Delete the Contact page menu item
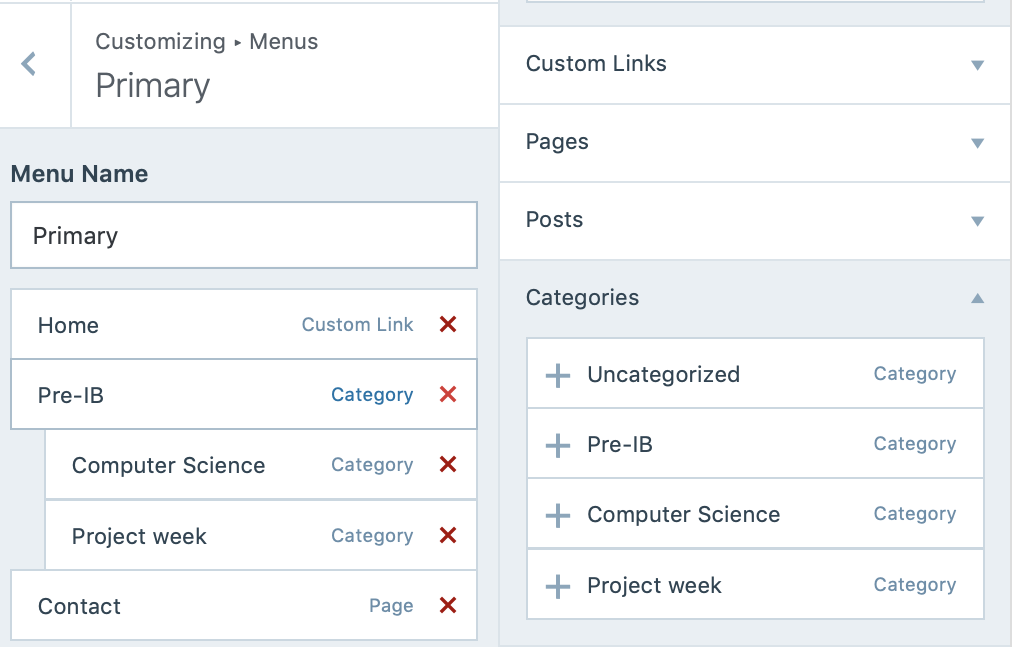The height and width of the screenshot is (647, 1012). pyautogui.click(x=448, y=605)
